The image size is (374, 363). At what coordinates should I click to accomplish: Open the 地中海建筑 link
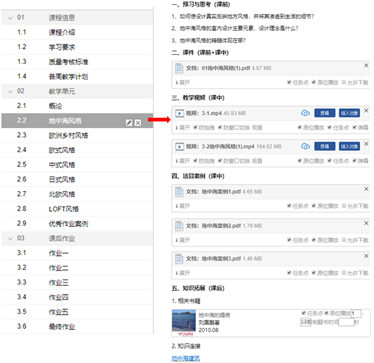coord(186,358)
